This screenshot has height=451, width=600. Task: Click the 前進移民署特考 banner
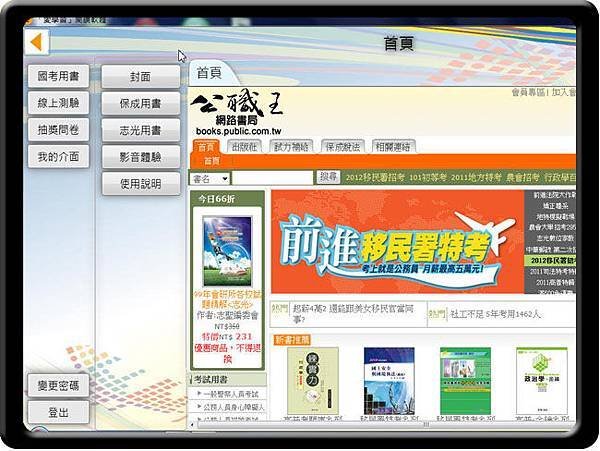[x=397, y=242]
